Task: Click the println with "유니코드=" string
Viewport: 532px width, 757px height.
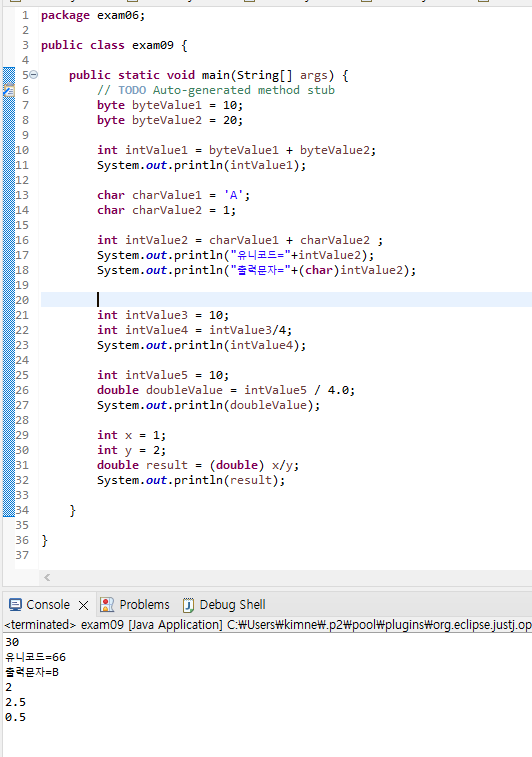Action: point(236,255)
